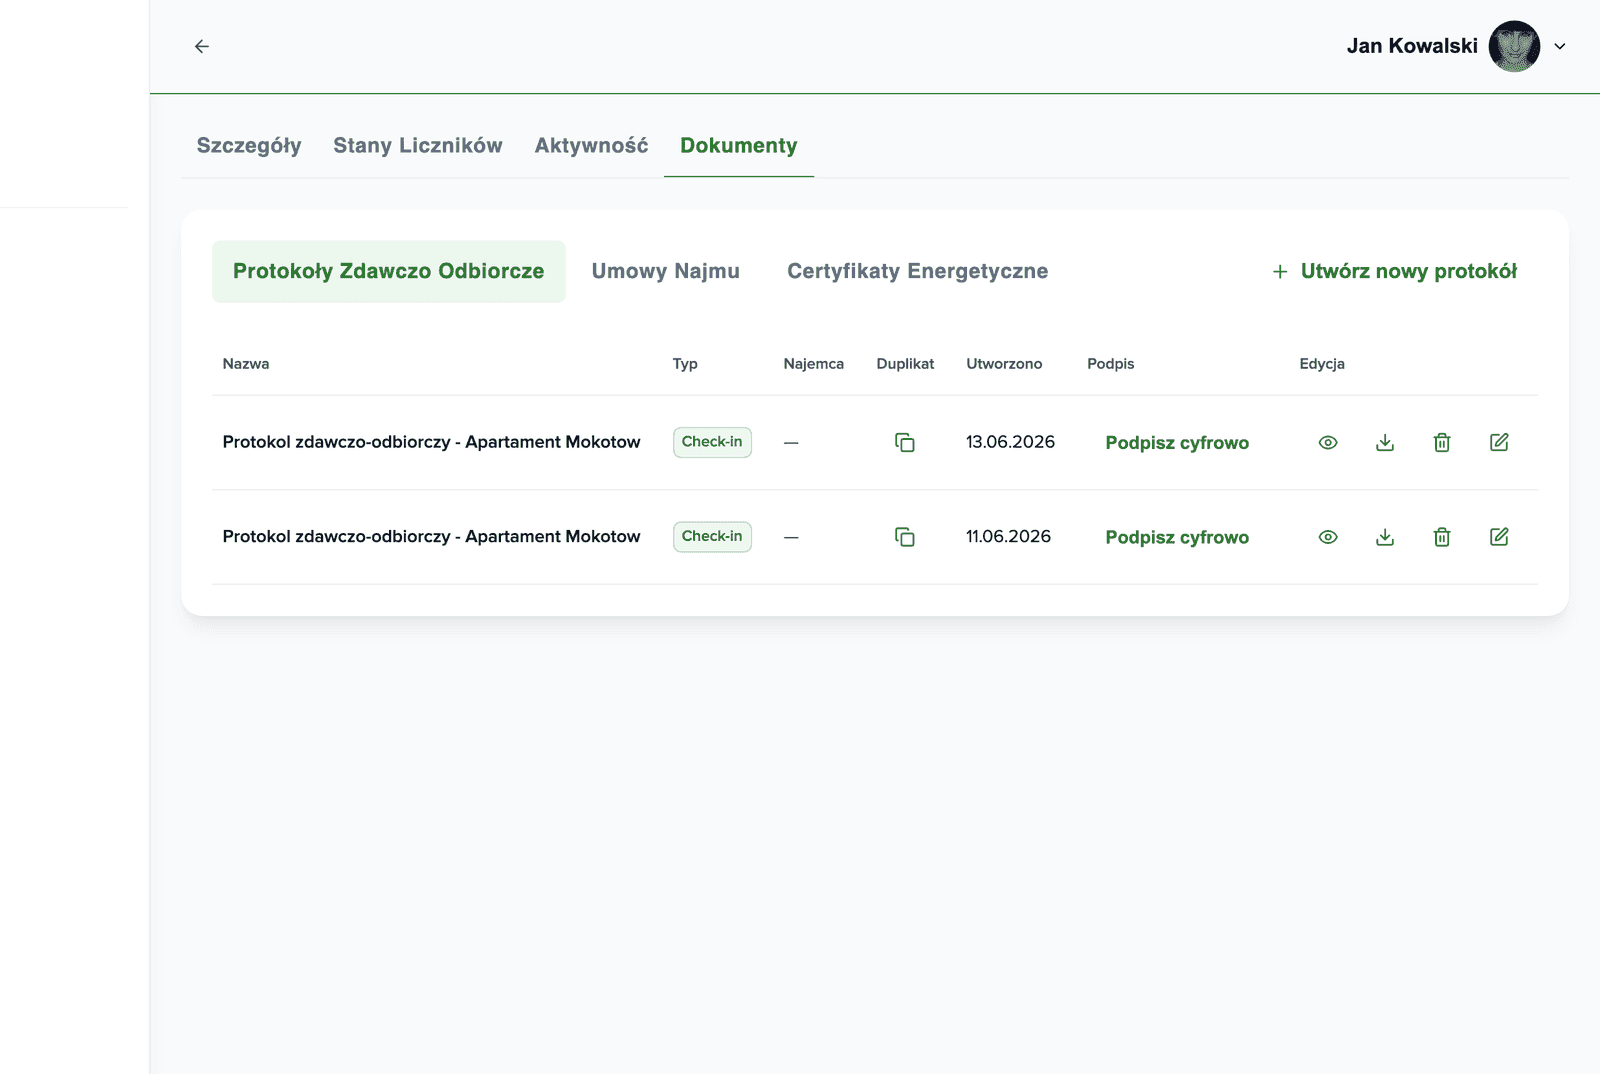Delete the 11.06.2026 protocol
The height and width of the screenshot is (1074, 1600).
[x=1442, y=538]
